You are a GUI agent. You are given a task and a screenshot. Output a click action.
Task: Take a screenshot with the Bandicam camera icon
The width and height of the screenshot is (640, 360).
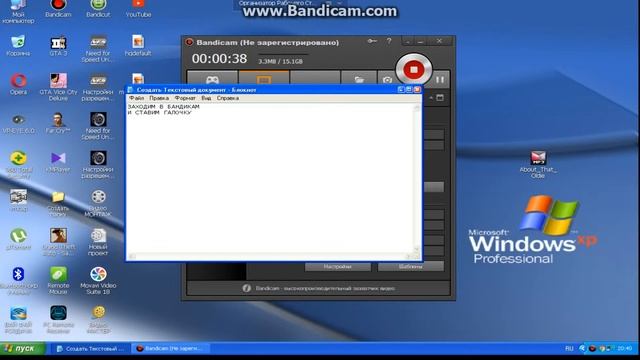pos(387,80)
